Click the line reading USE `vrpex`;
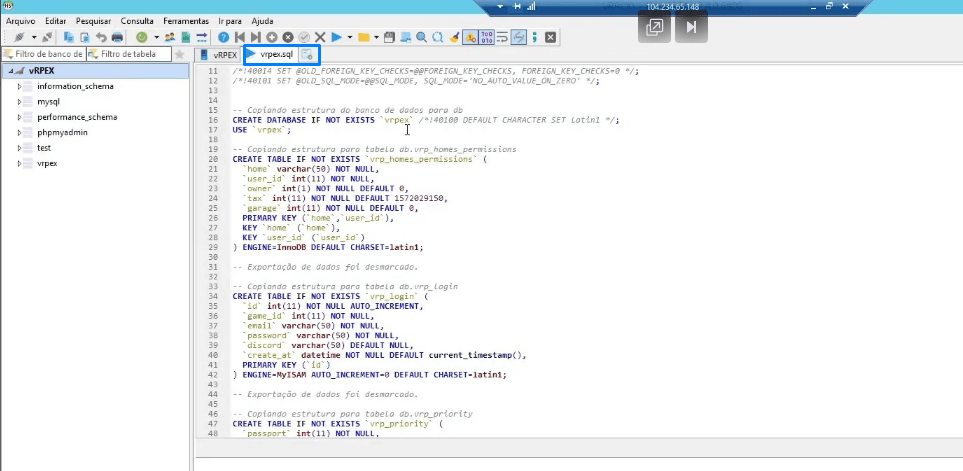The height and width of the screenshot is (471, 963). [262, 130]
